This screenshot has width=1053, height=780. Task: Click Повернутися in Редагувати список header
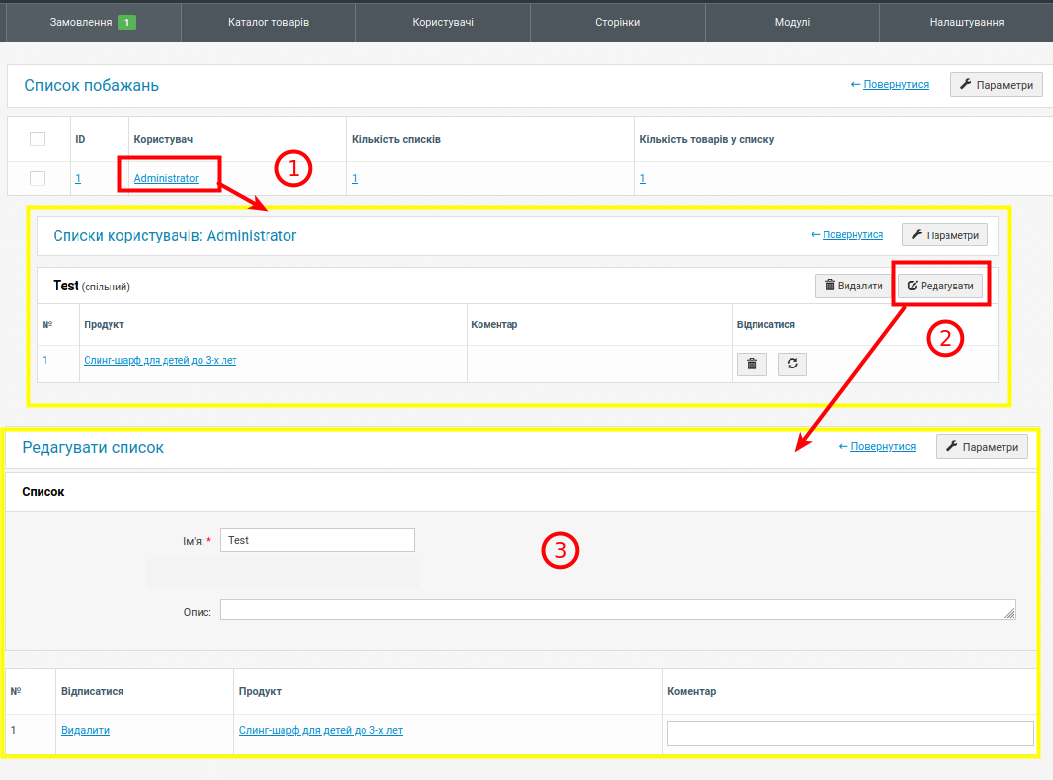883,446
